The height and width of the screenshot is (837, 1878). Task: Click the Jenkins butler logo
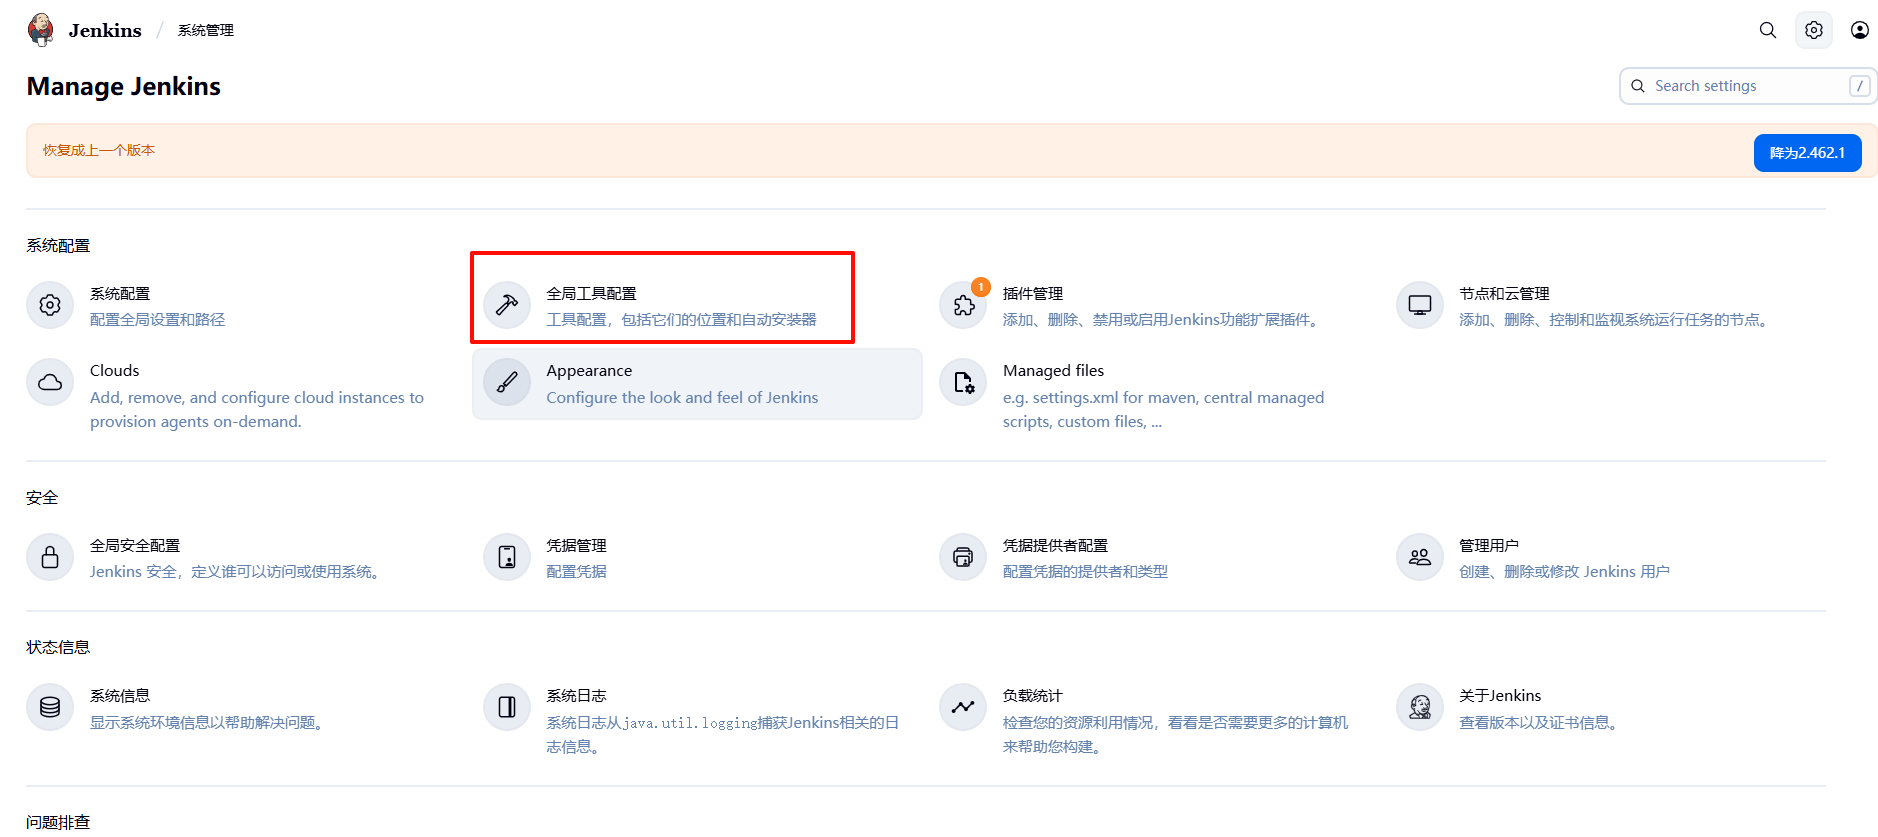41,30
